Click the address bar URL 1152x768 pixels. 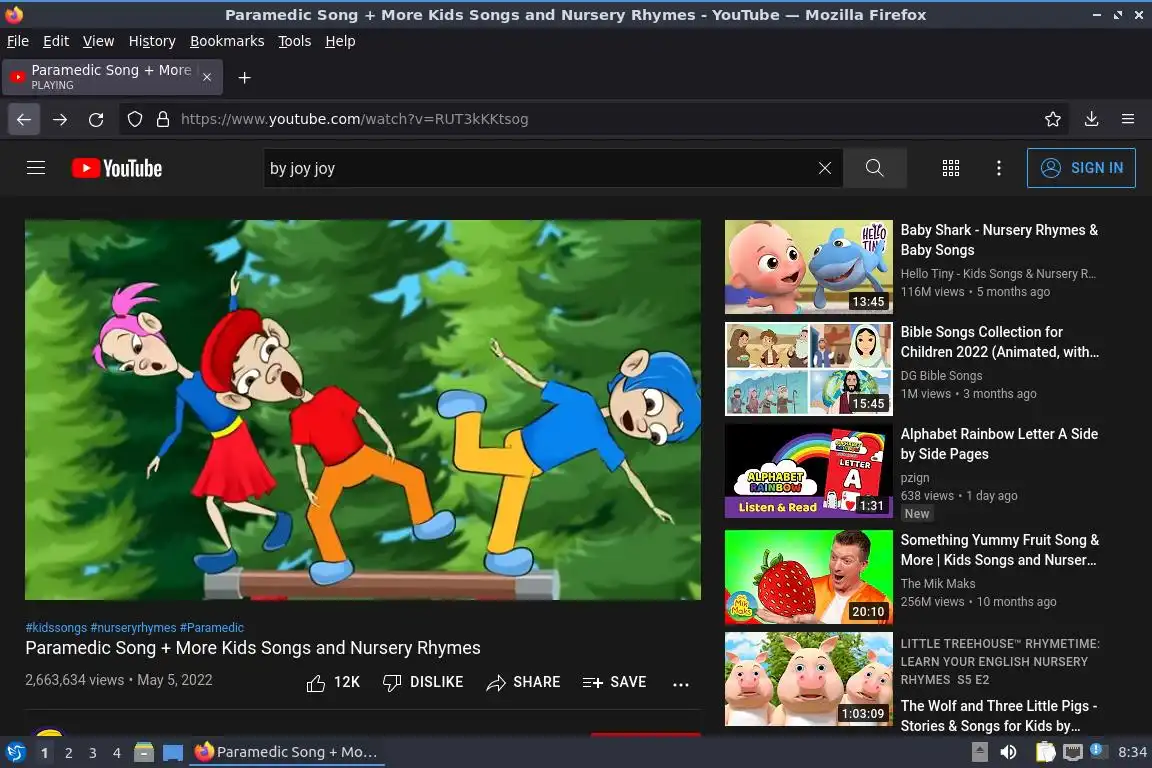(354, 119)
